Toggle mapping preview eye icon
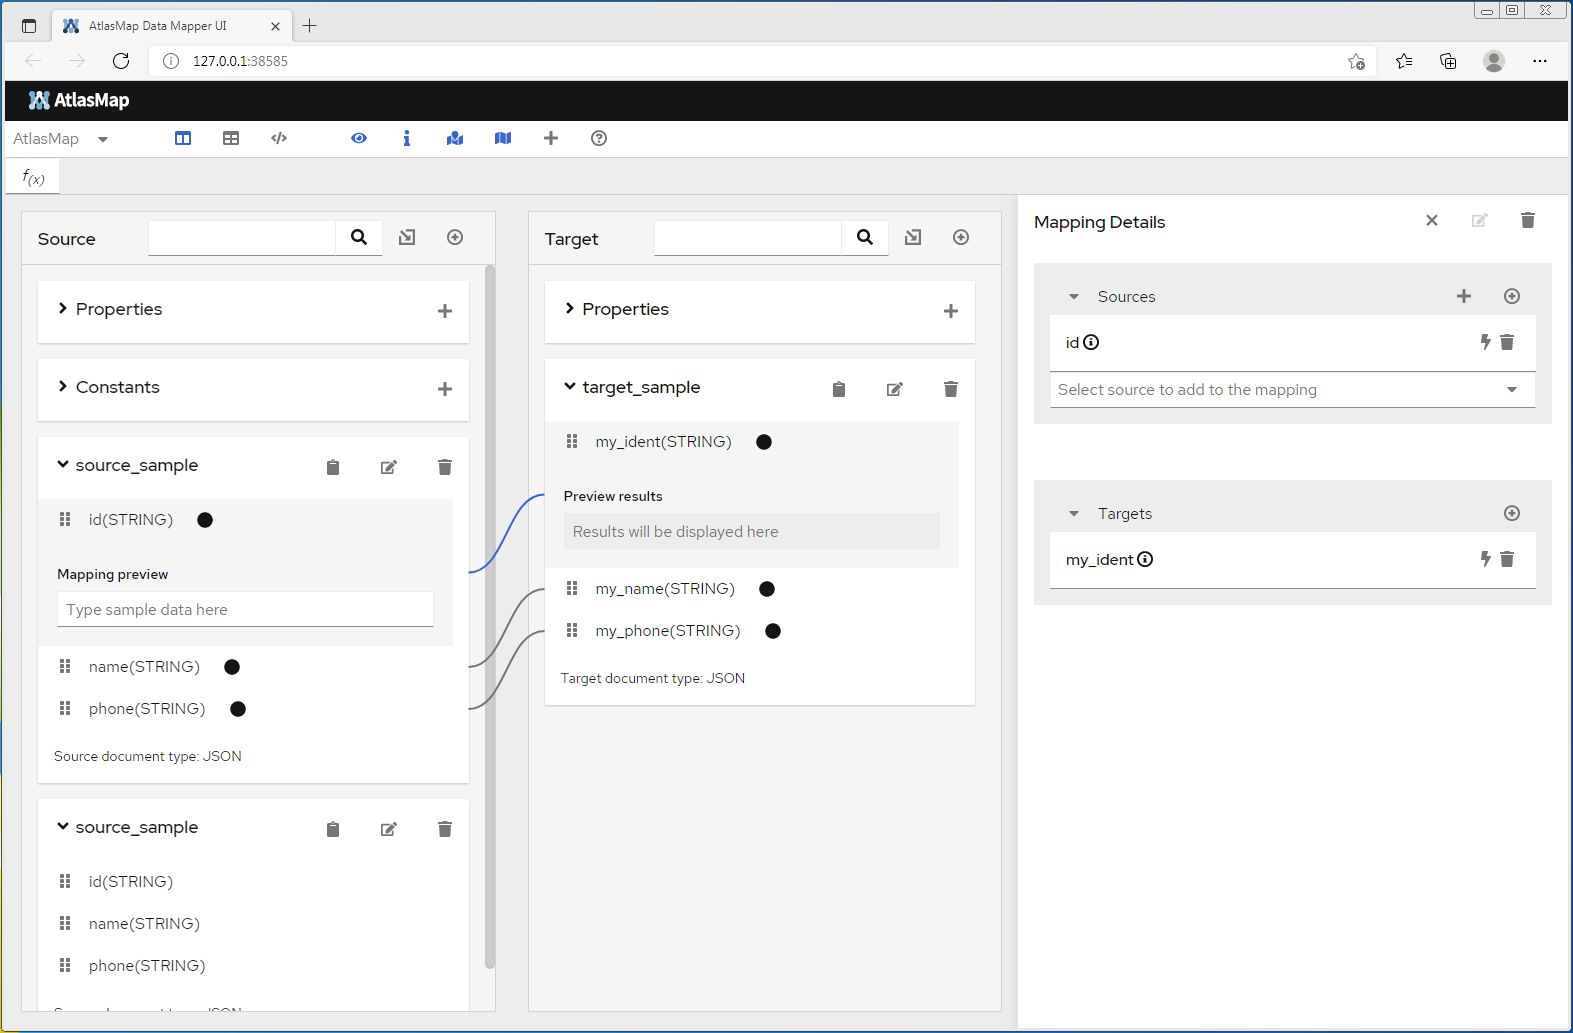 click(x=359, y=138)
